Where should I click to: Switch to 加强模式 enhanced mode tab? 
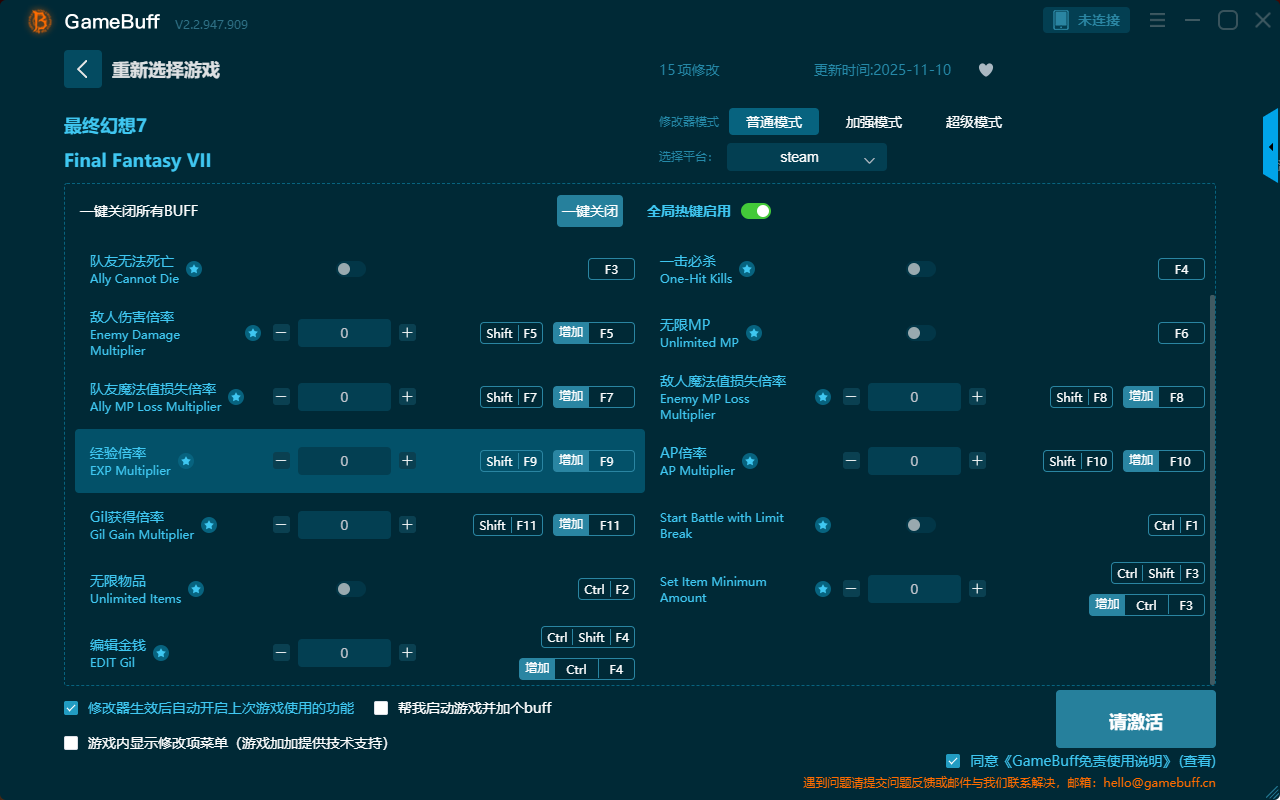tap(873, 122)
